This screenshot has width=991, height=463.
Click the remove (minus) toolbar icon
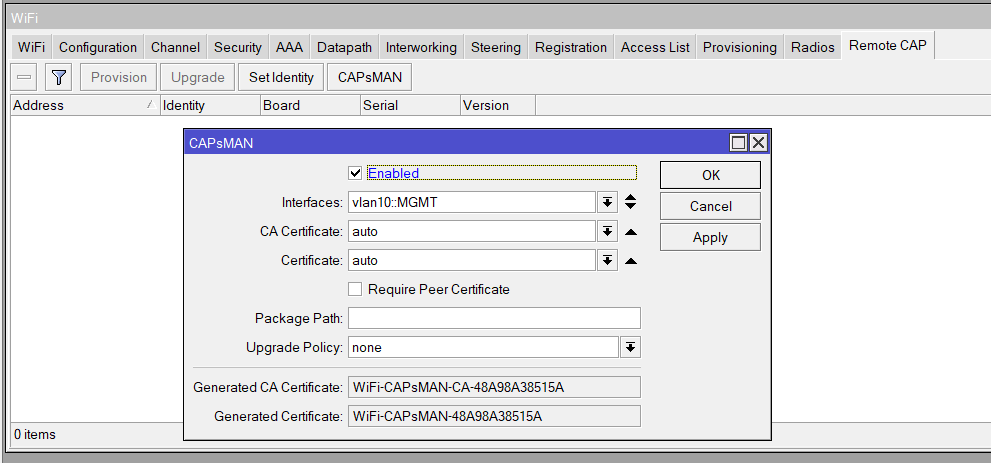(23, 77)
